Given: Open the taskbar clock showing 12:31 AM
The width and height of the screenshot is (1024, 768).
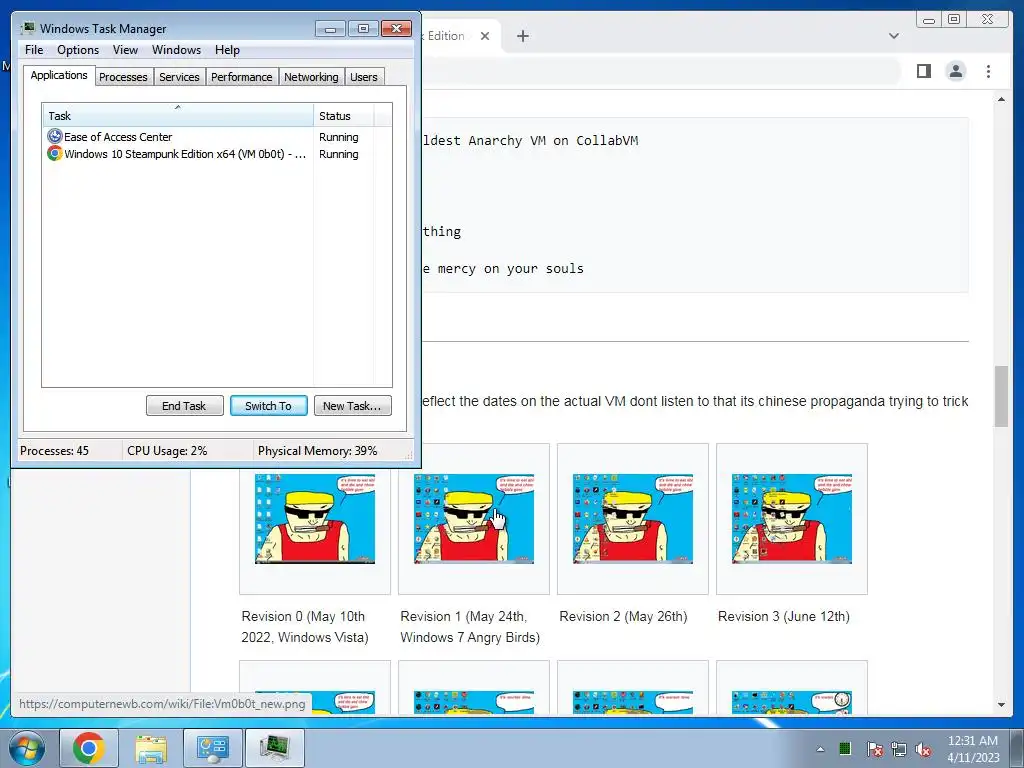Looking at the screenshot, I should (973, 749).
